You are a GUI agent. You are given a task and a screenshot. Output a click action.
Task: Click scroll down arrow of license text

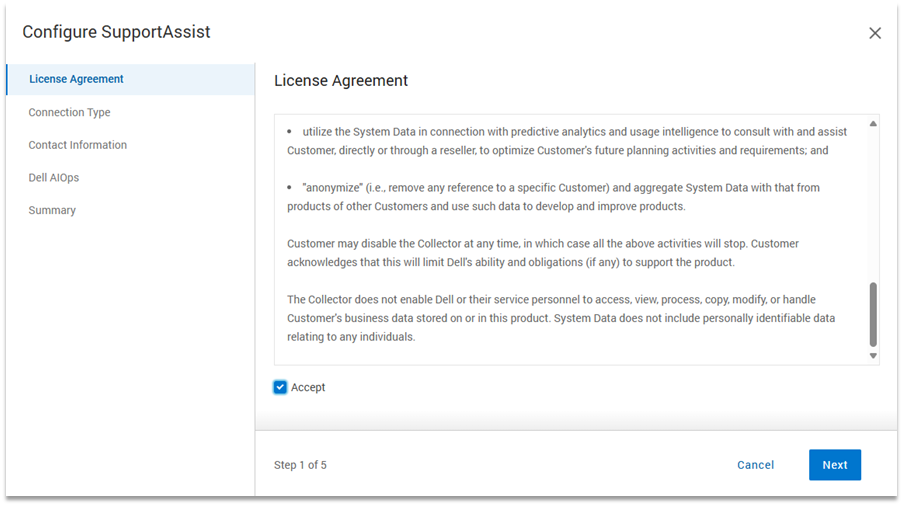[873, 356]
